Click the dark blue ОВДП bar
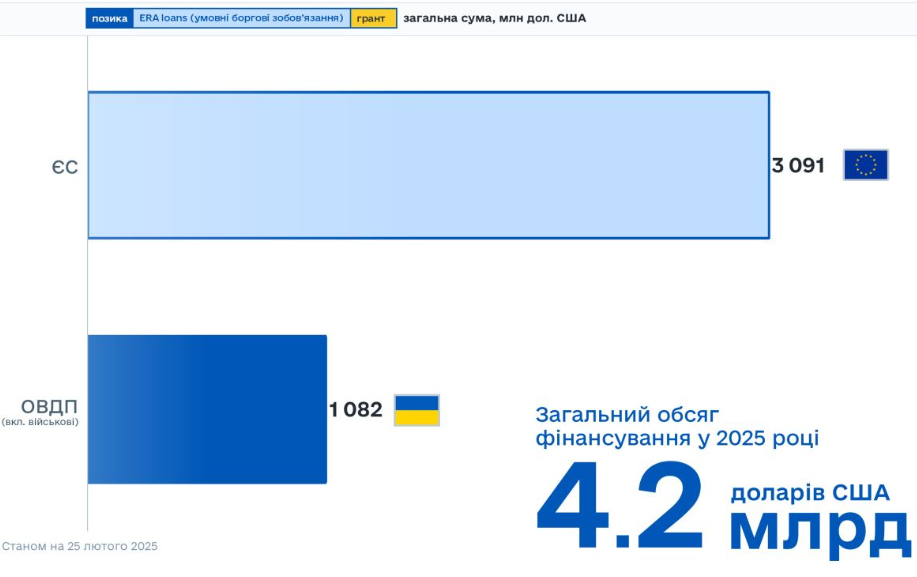The image size is (917, 577). [207, 409]
